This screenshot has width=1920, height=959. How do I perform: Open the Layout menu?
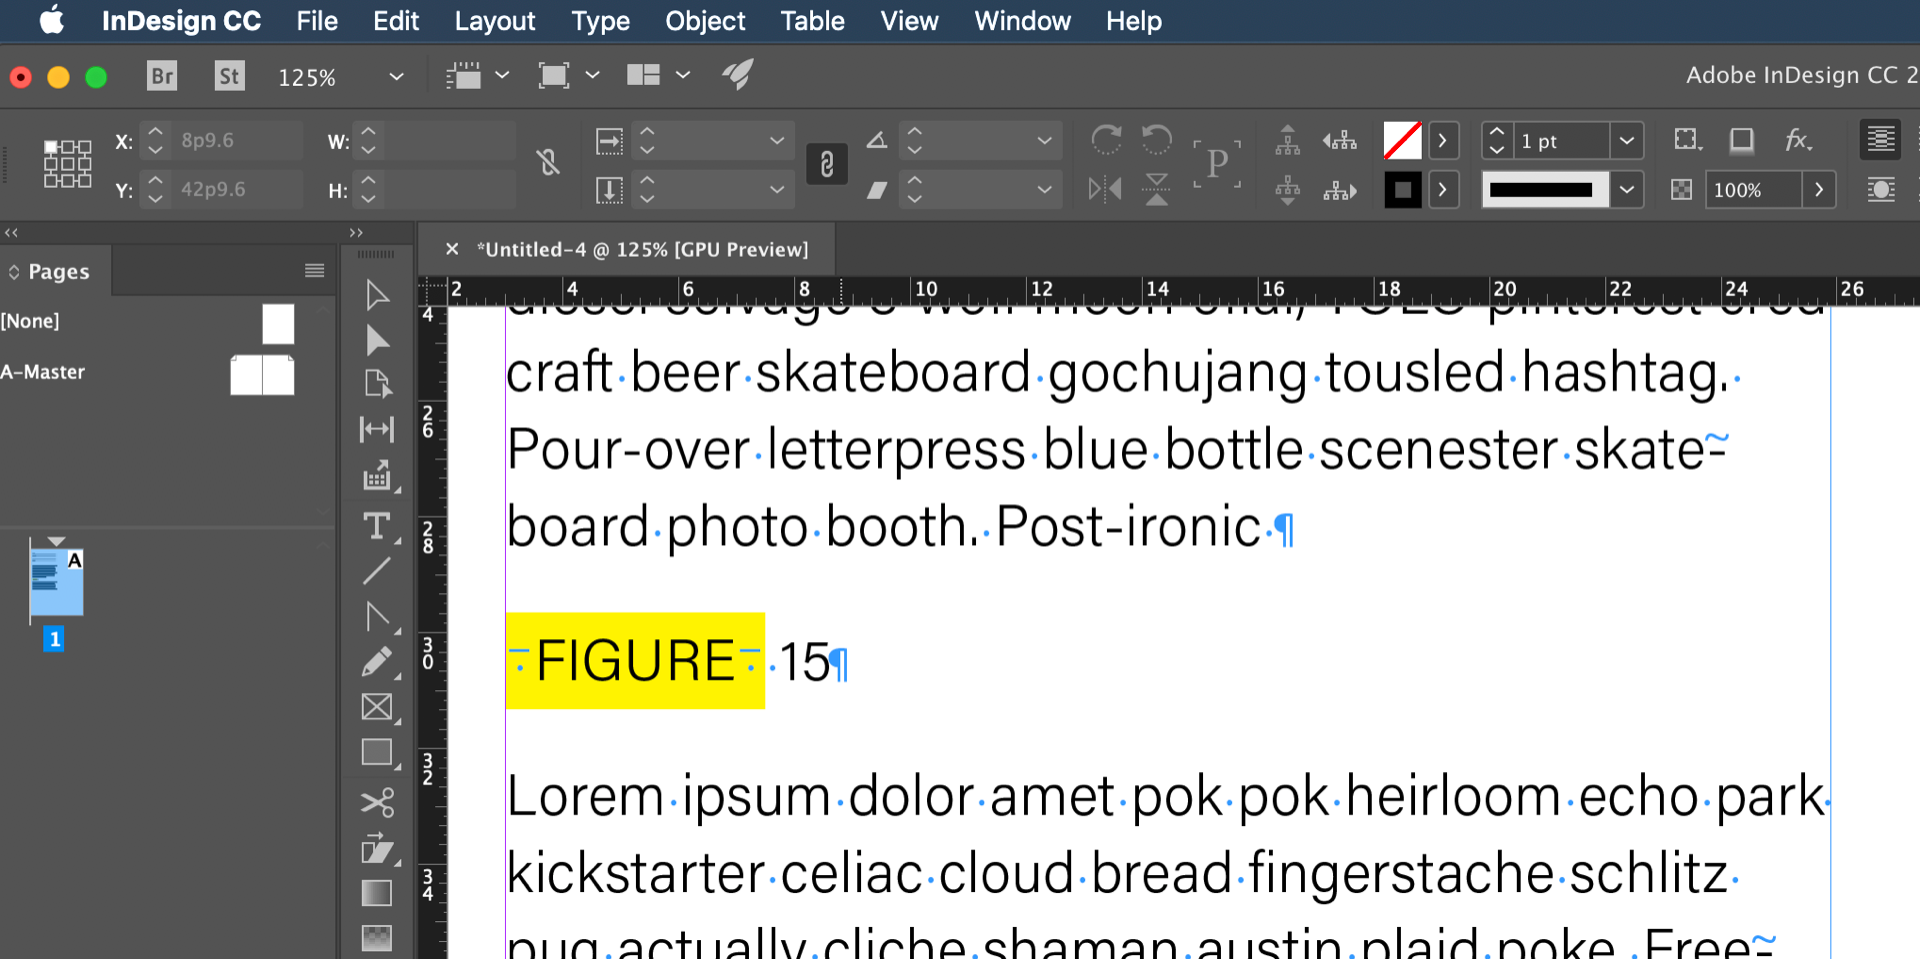click(495, 21)
